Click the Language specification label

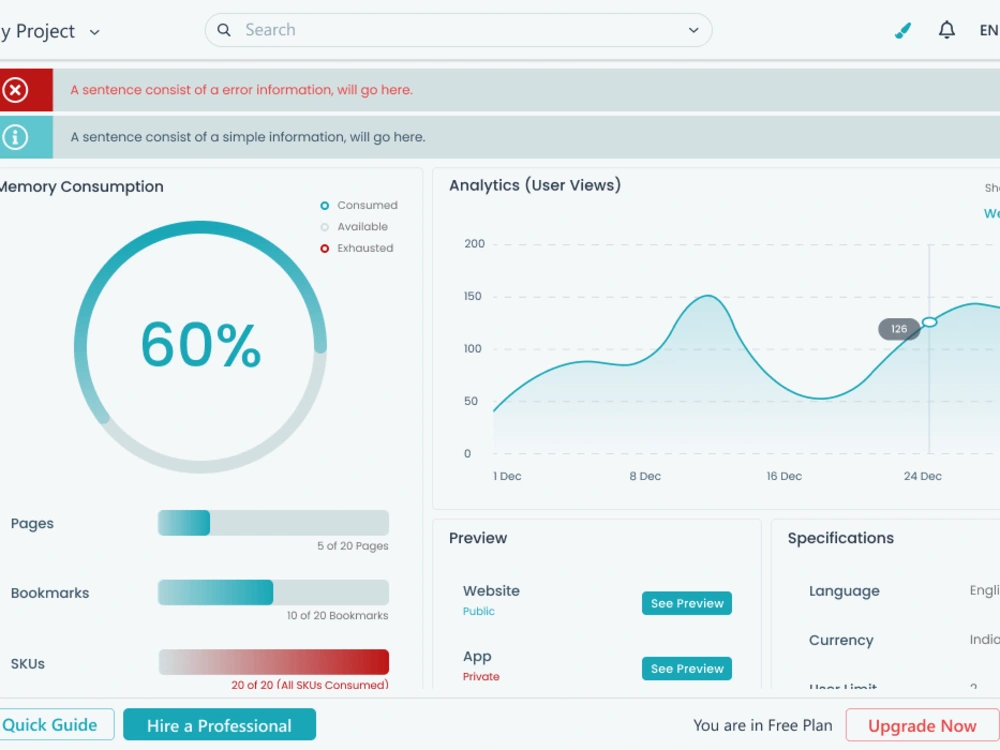point(844,591)
